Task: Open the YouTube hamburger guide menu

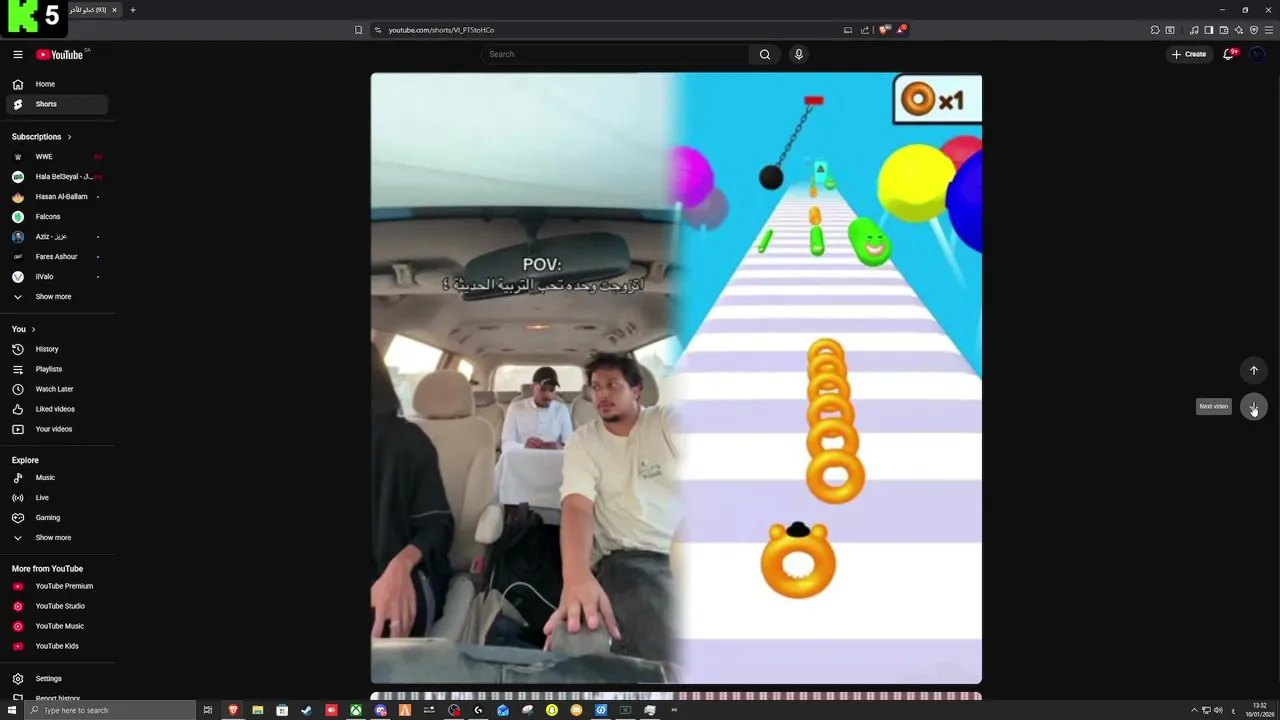Action: pyautogui.click(x=17, y=54)
